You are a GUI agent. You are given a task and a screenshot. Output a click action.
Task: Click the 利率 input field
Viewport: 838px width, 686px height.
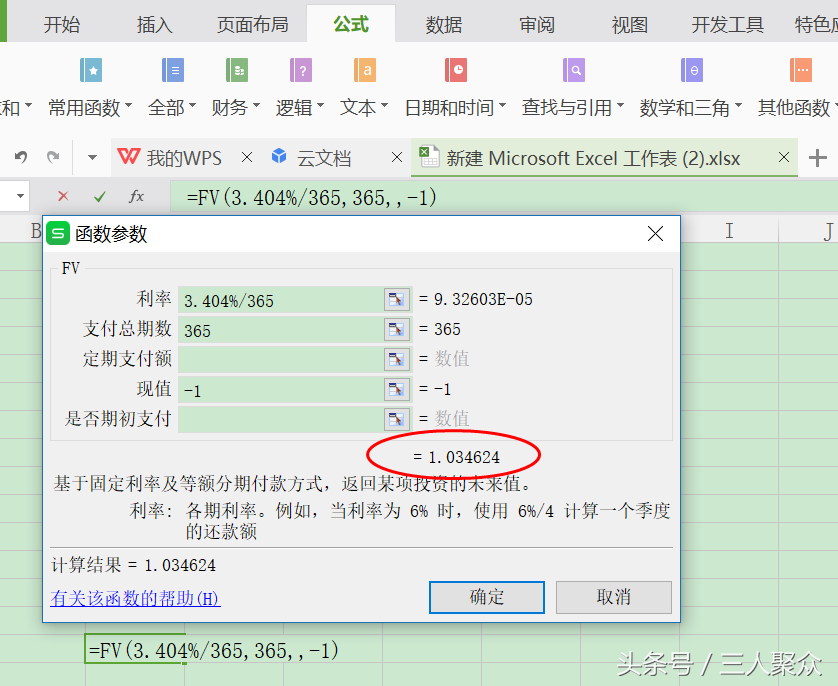pos(281,300)
